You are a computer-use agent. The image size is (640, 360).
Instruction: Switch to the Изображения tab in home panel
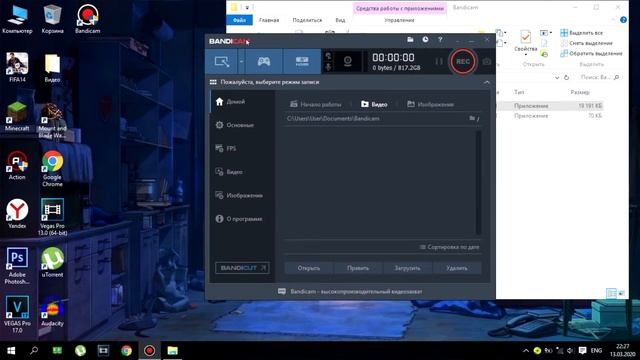pyautogui.click(x=430, y=104)
